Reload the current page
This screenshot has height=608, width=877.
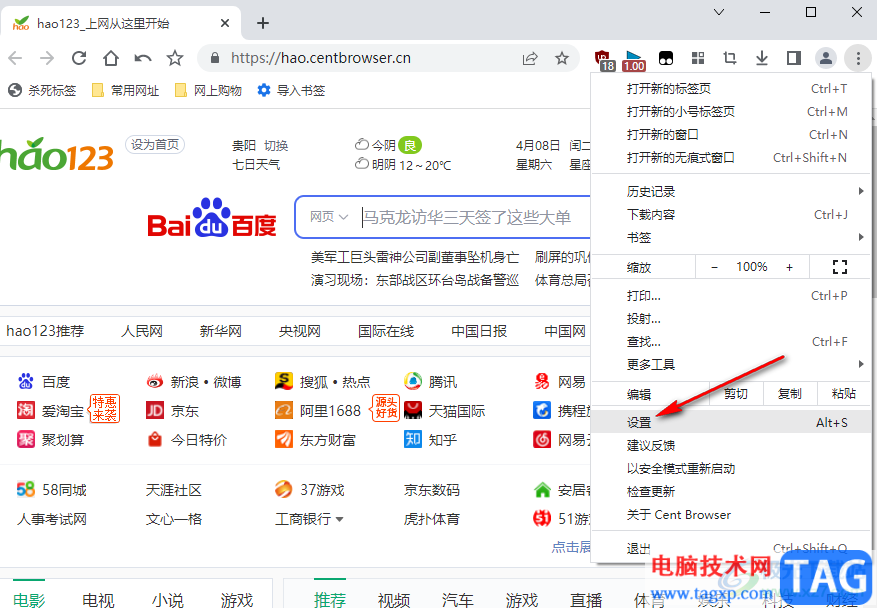coord(79,58)
